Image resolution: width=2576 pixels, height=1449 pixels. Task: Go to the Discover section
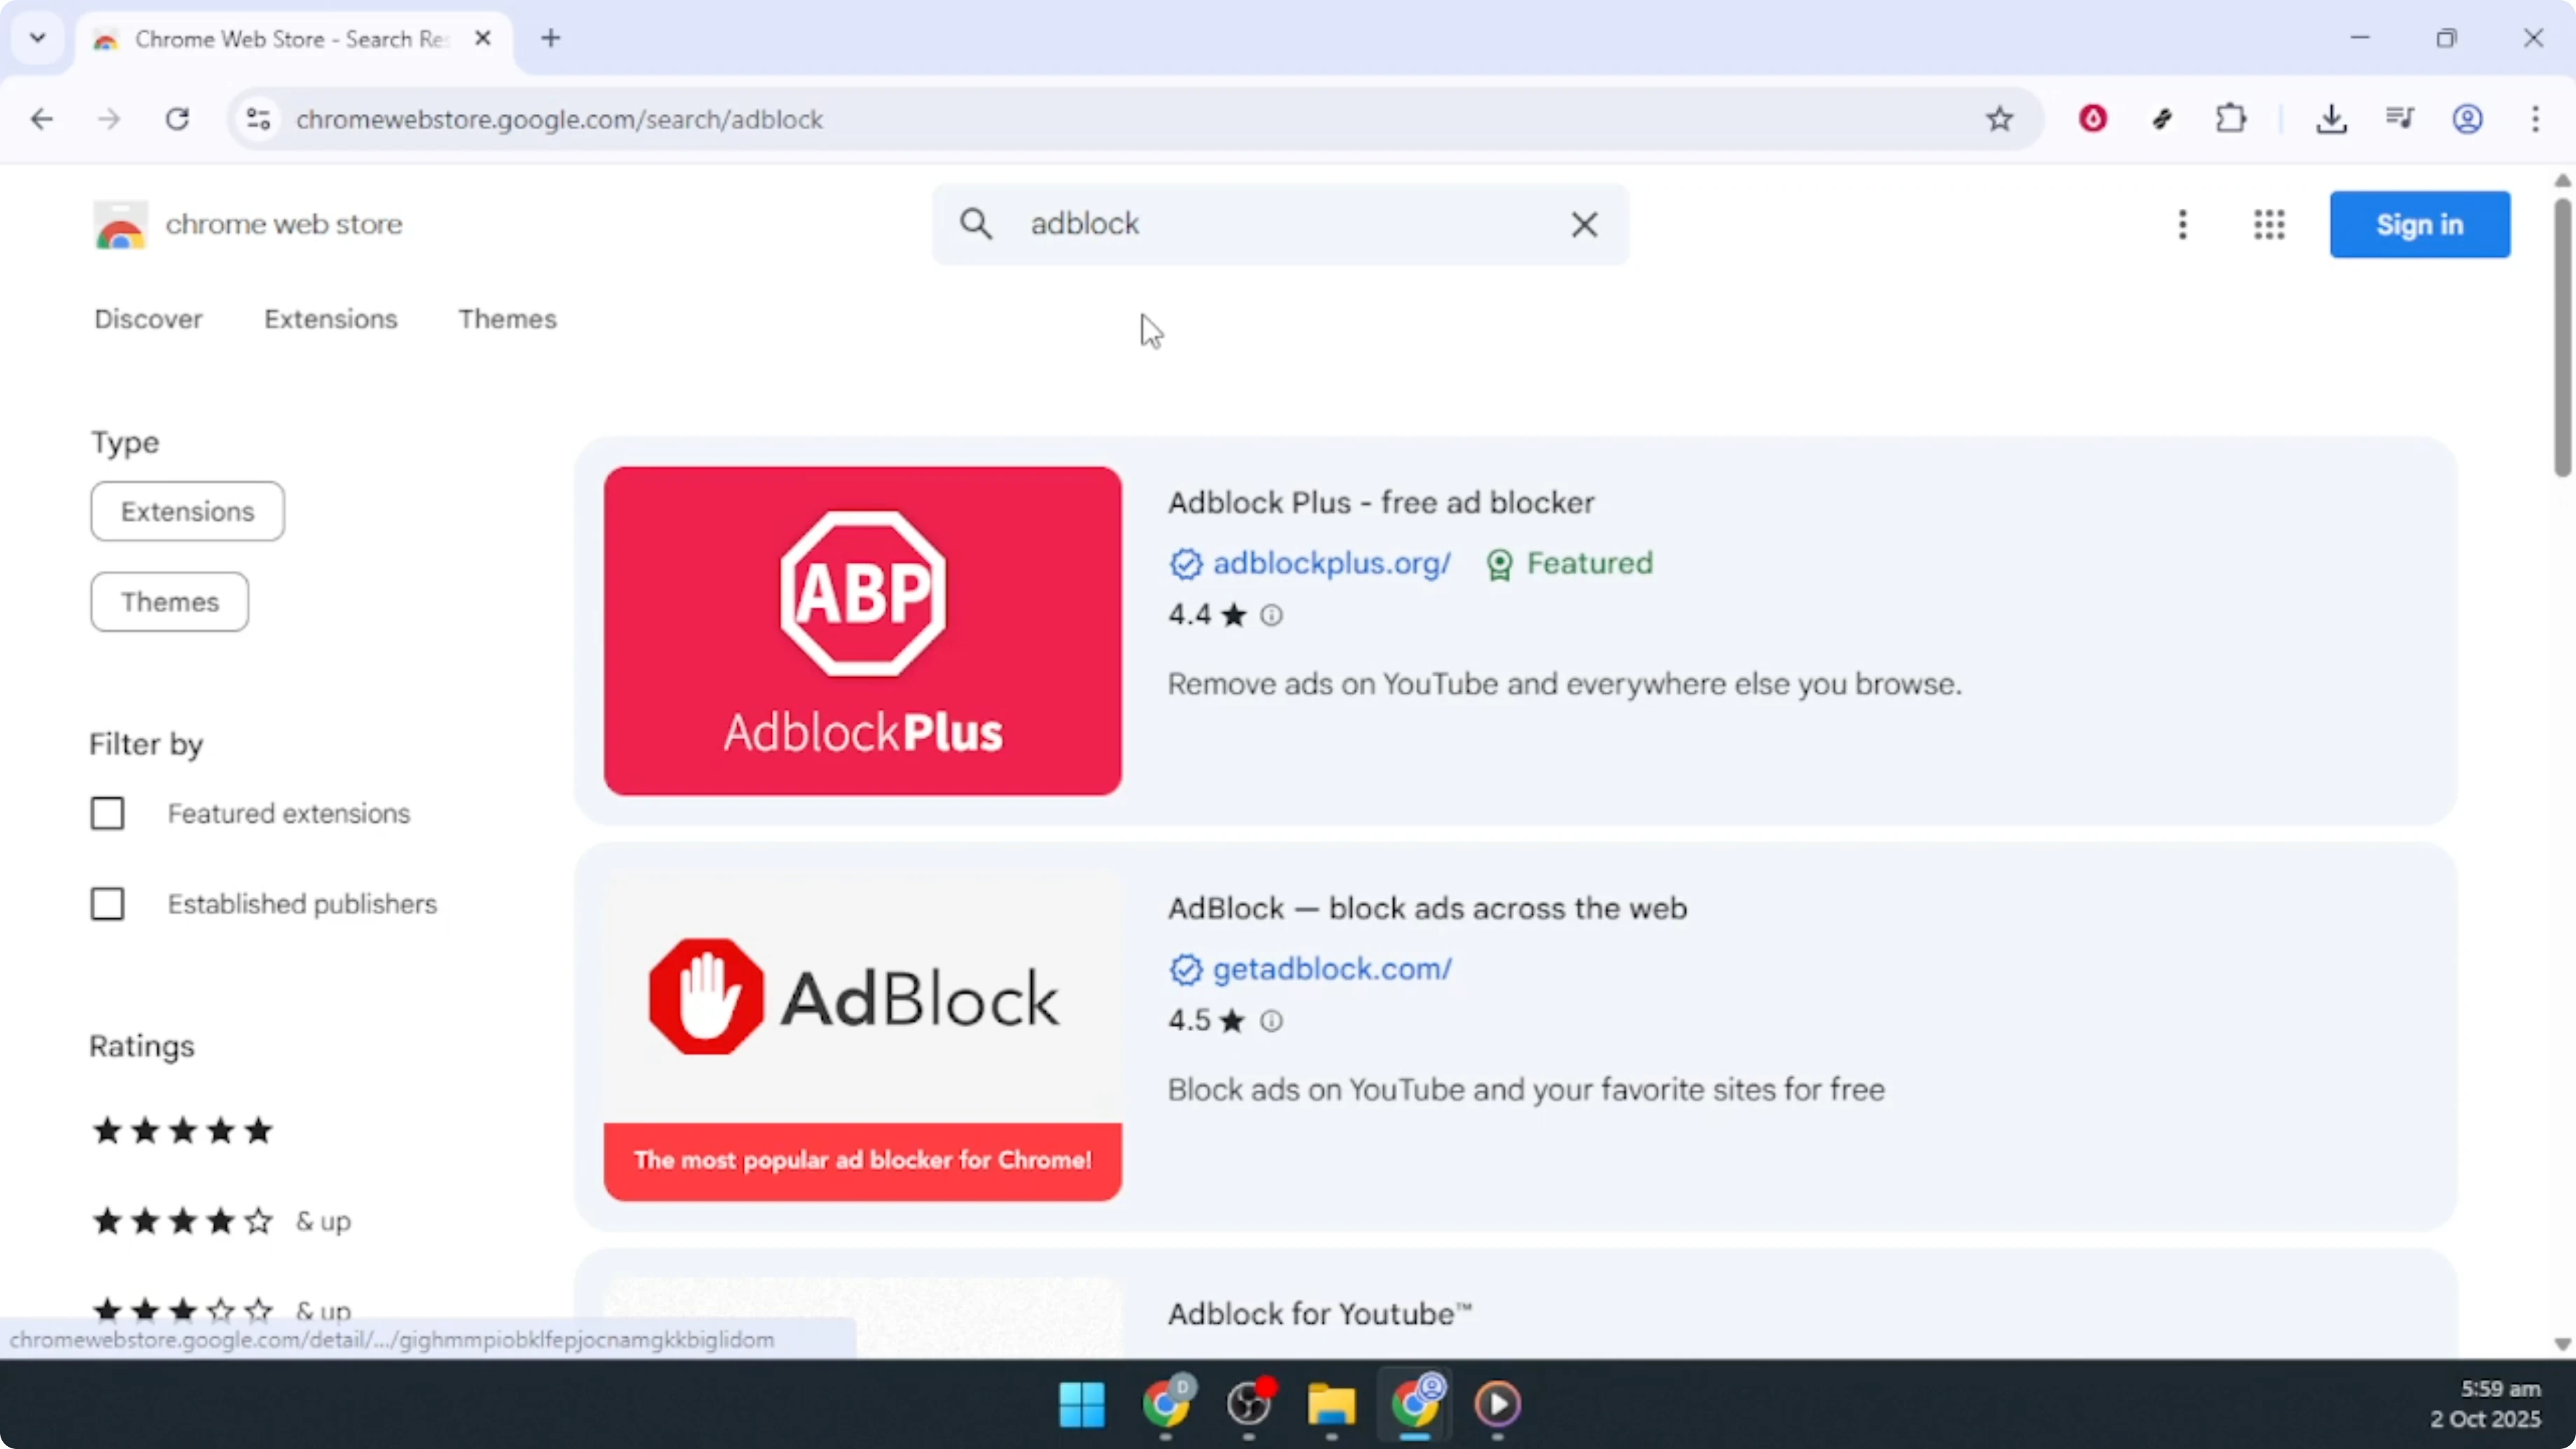(x=149, y=318)
